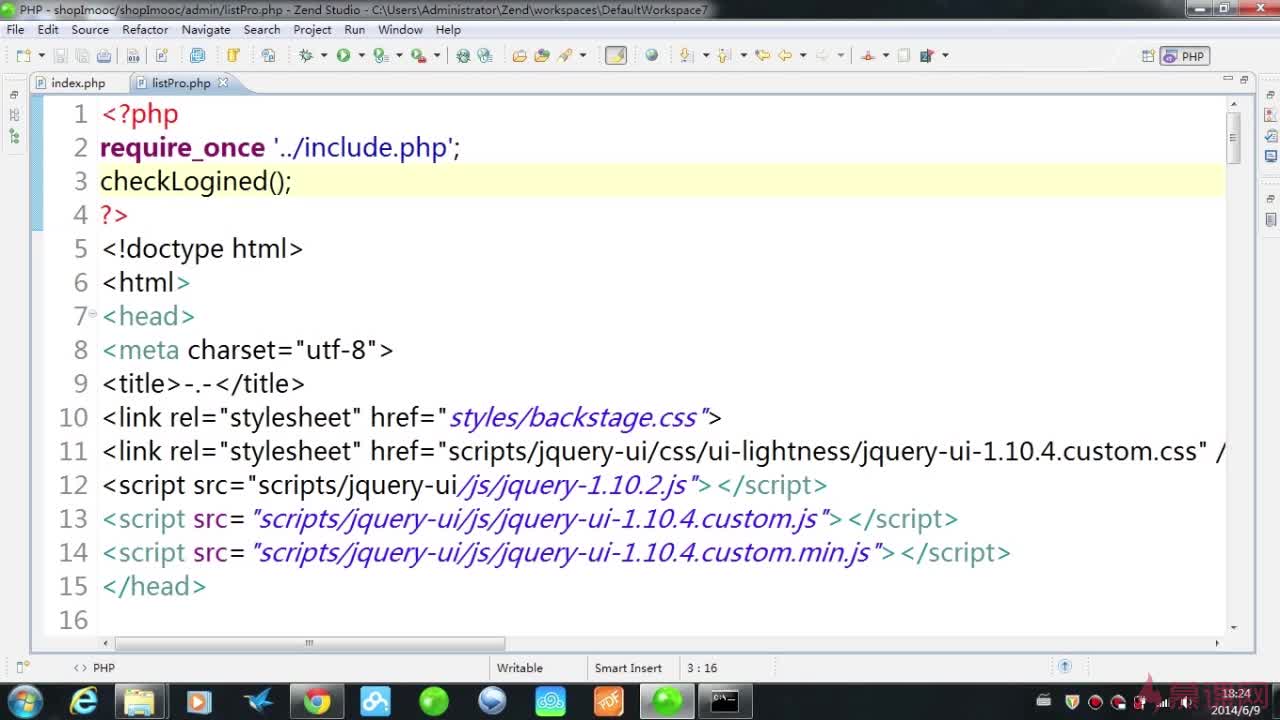The height and width of the screenshot is (720, 1280).
Task: Toggle Mark Occurrences highlighter button
Action: pos(616,56)
